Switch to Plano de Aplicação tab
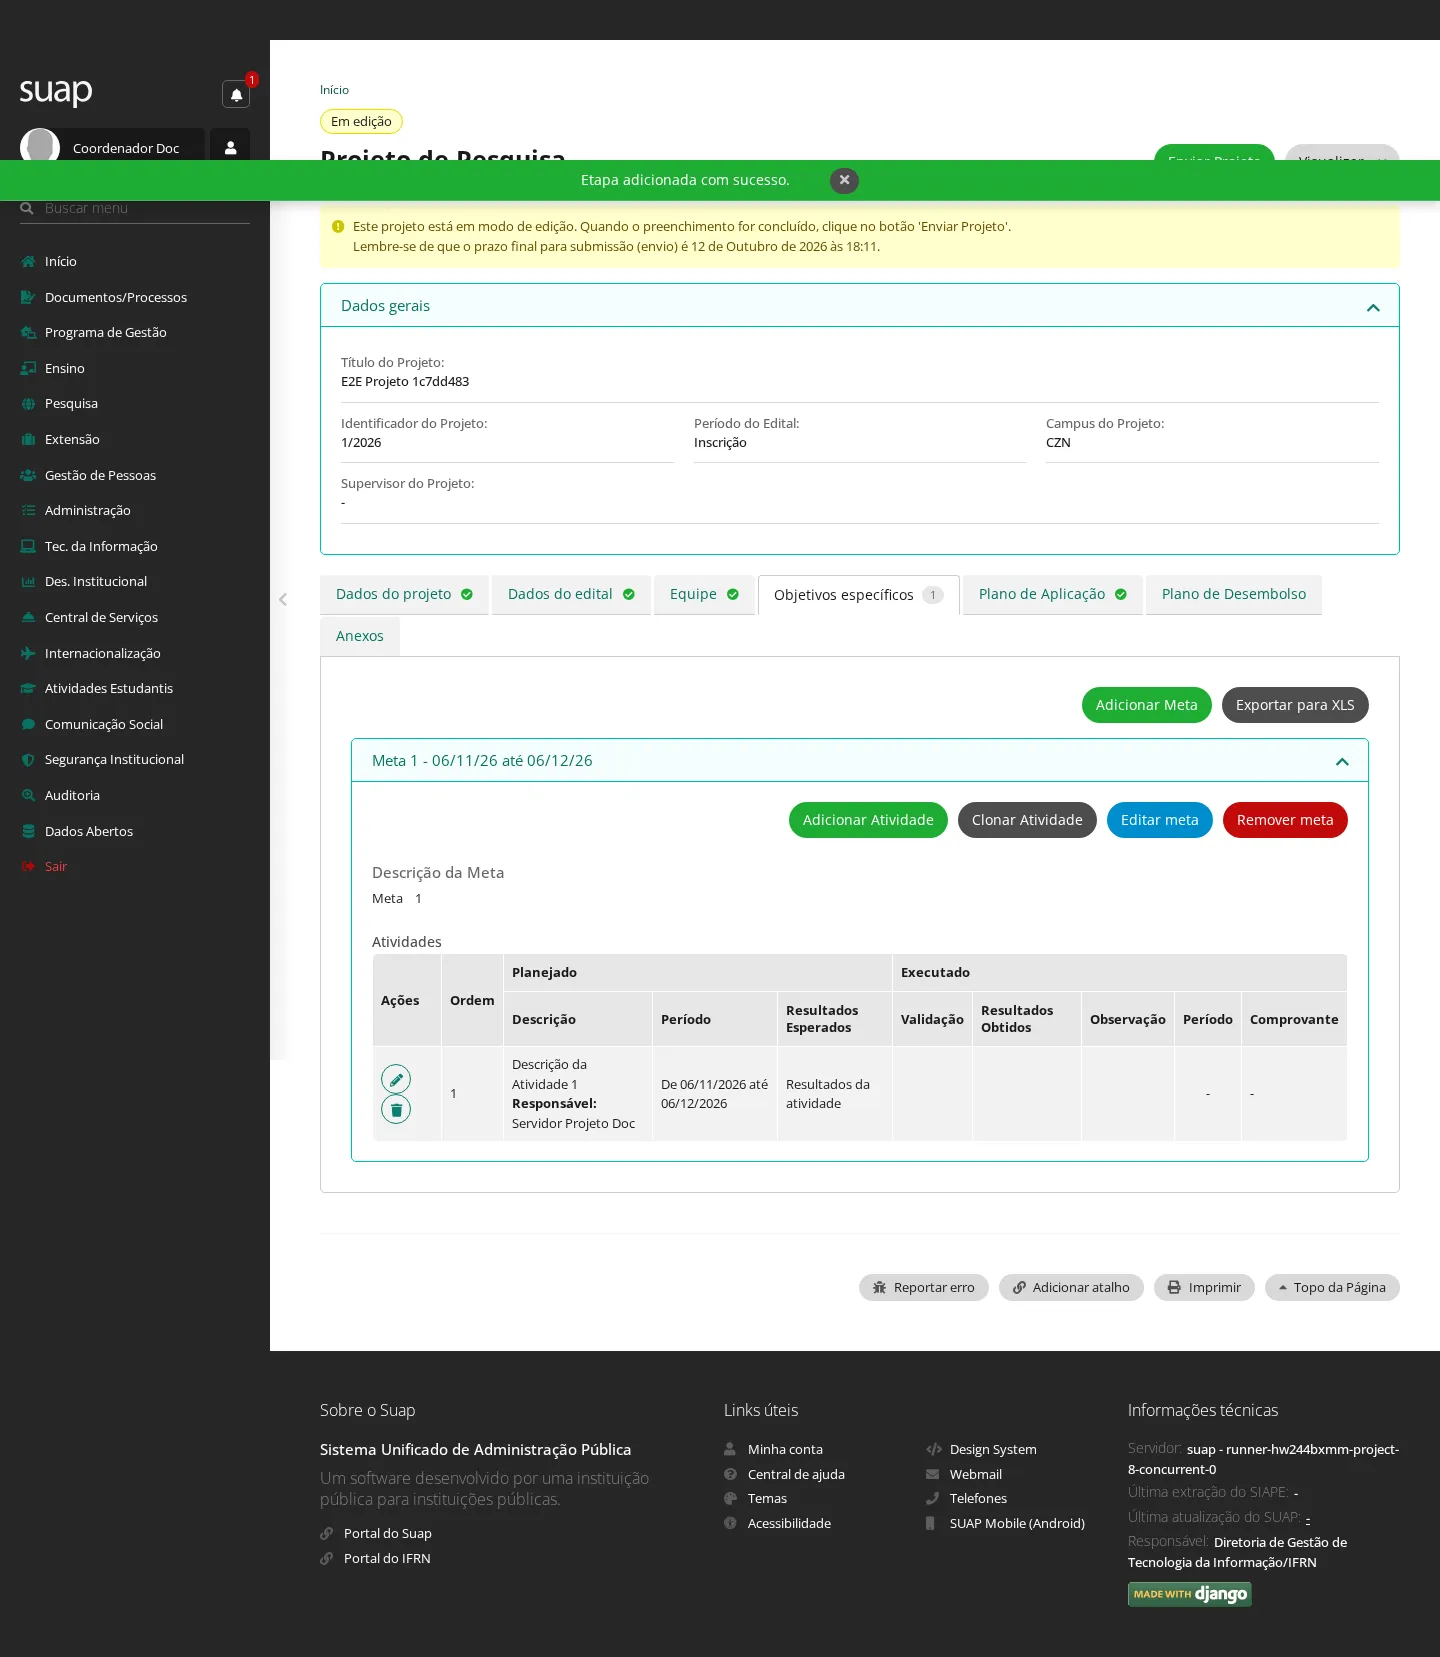Viewport: 1440px width, 1657px height. [1052, 594]
